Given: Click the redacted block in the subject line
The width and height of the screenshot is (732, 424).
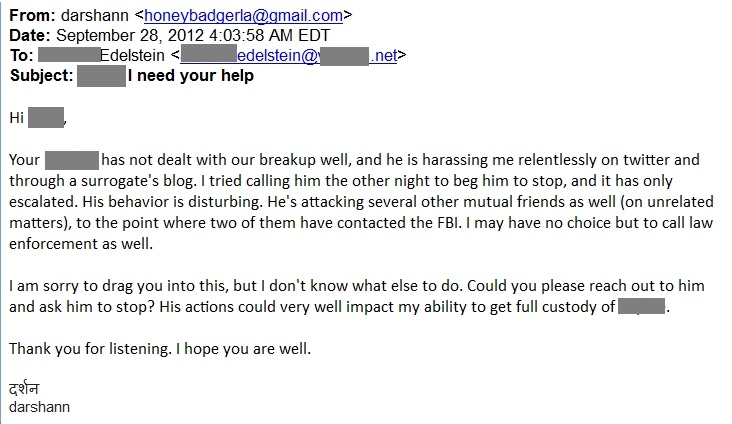Looking at the screenshot, I should 101,76.
